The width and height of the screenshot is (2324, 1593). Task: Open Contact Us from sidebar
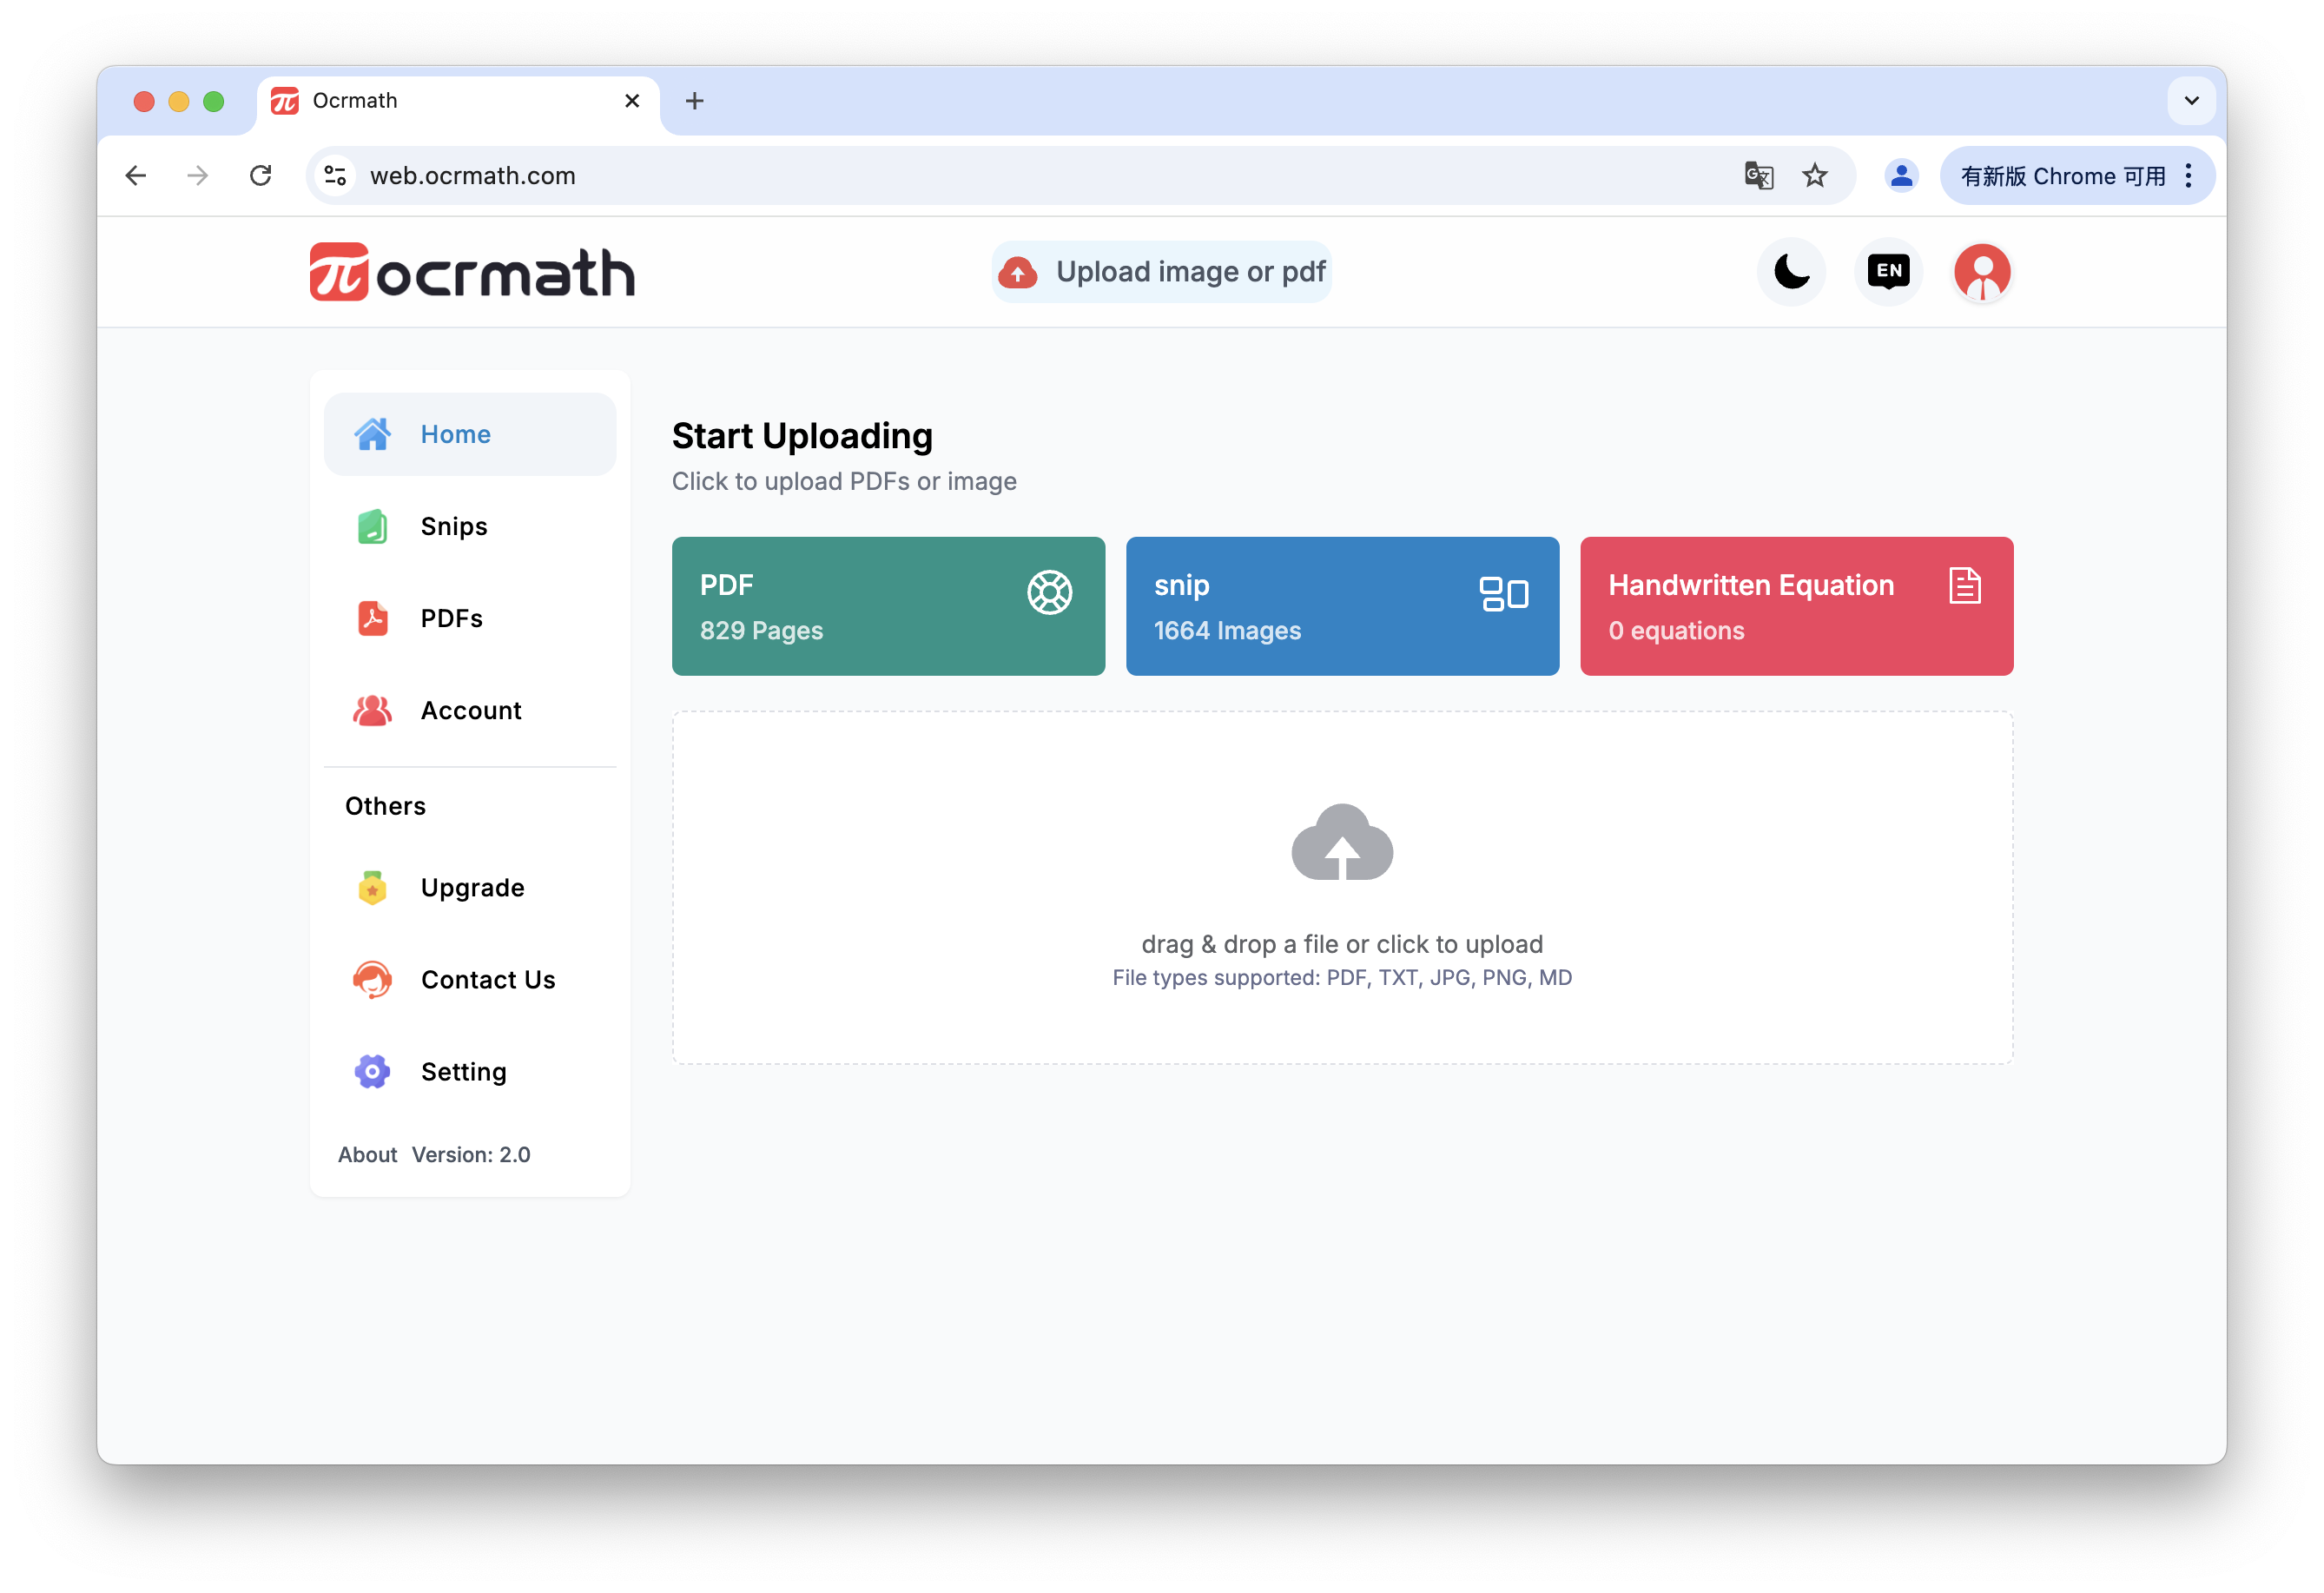[x=487, y=980]
